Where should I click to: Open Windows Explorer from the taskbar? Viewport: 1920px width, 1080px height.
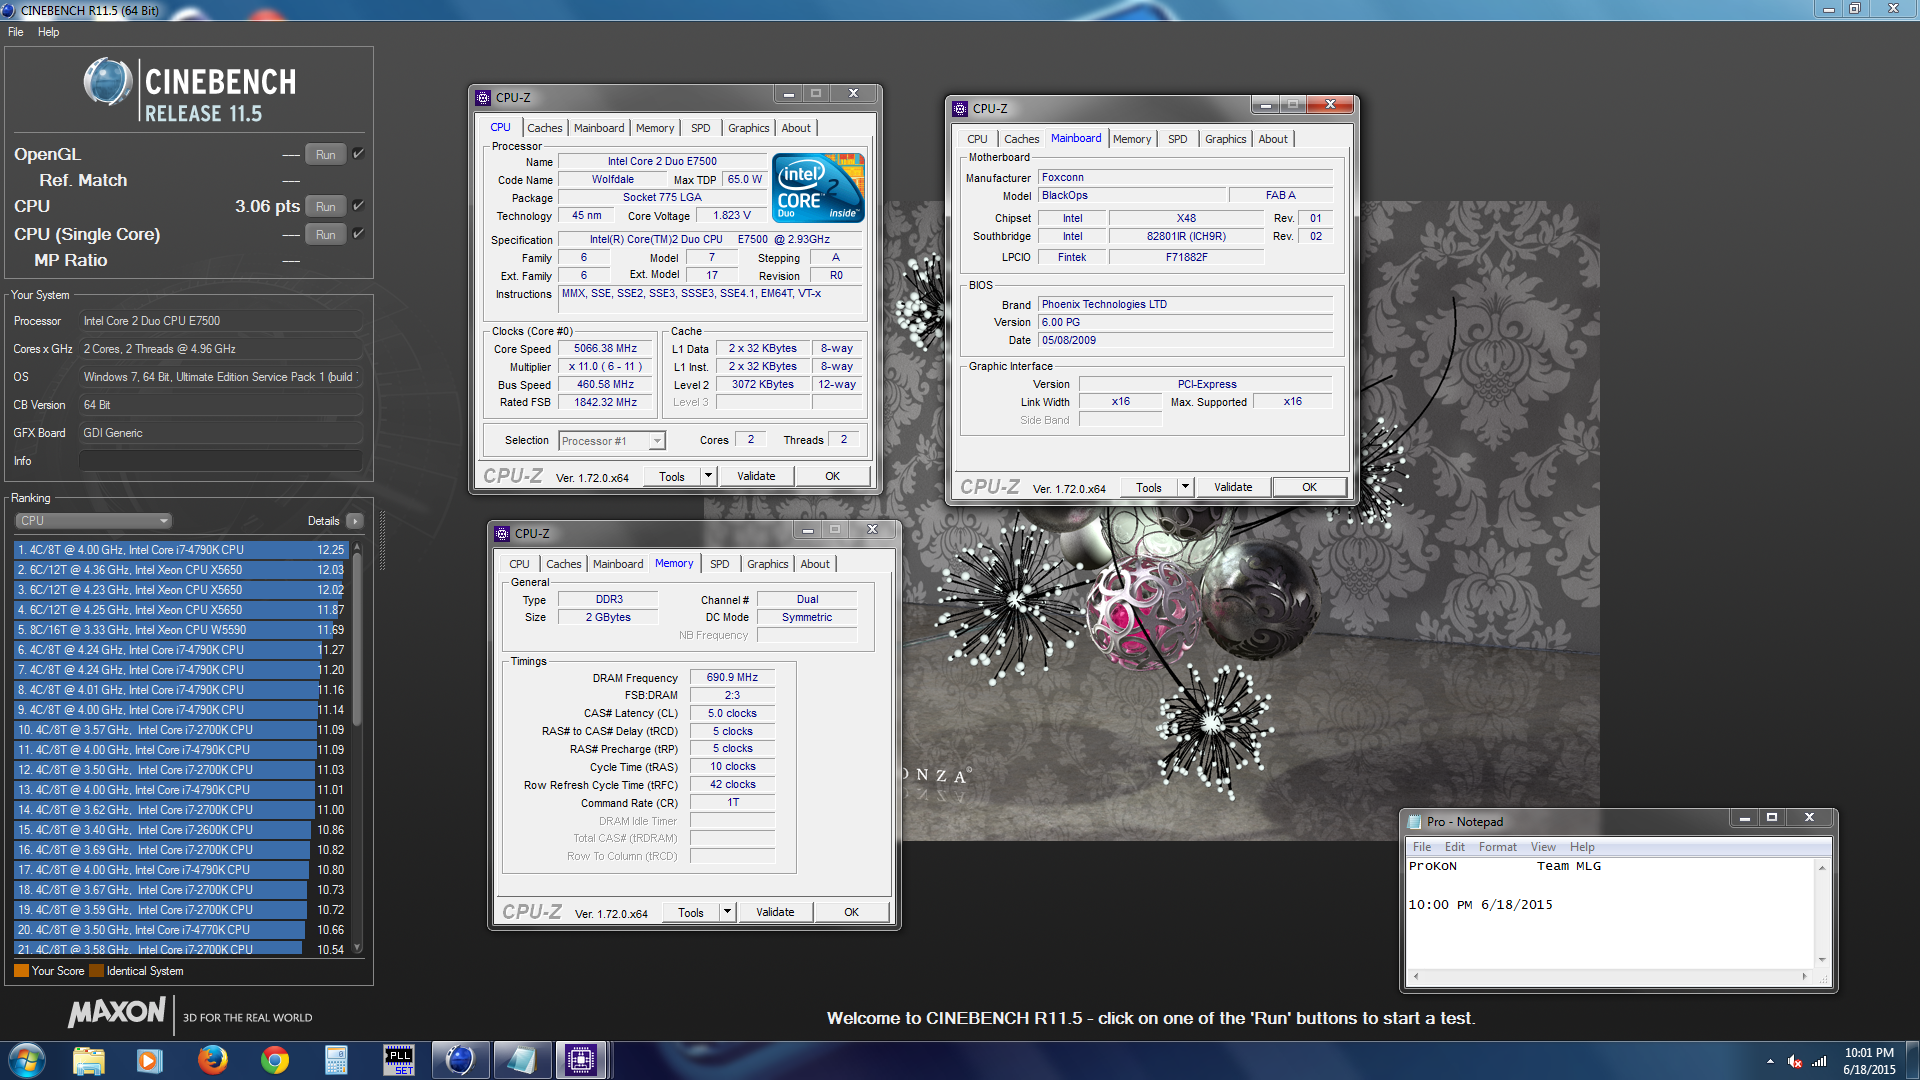[x=89, y=1060]
